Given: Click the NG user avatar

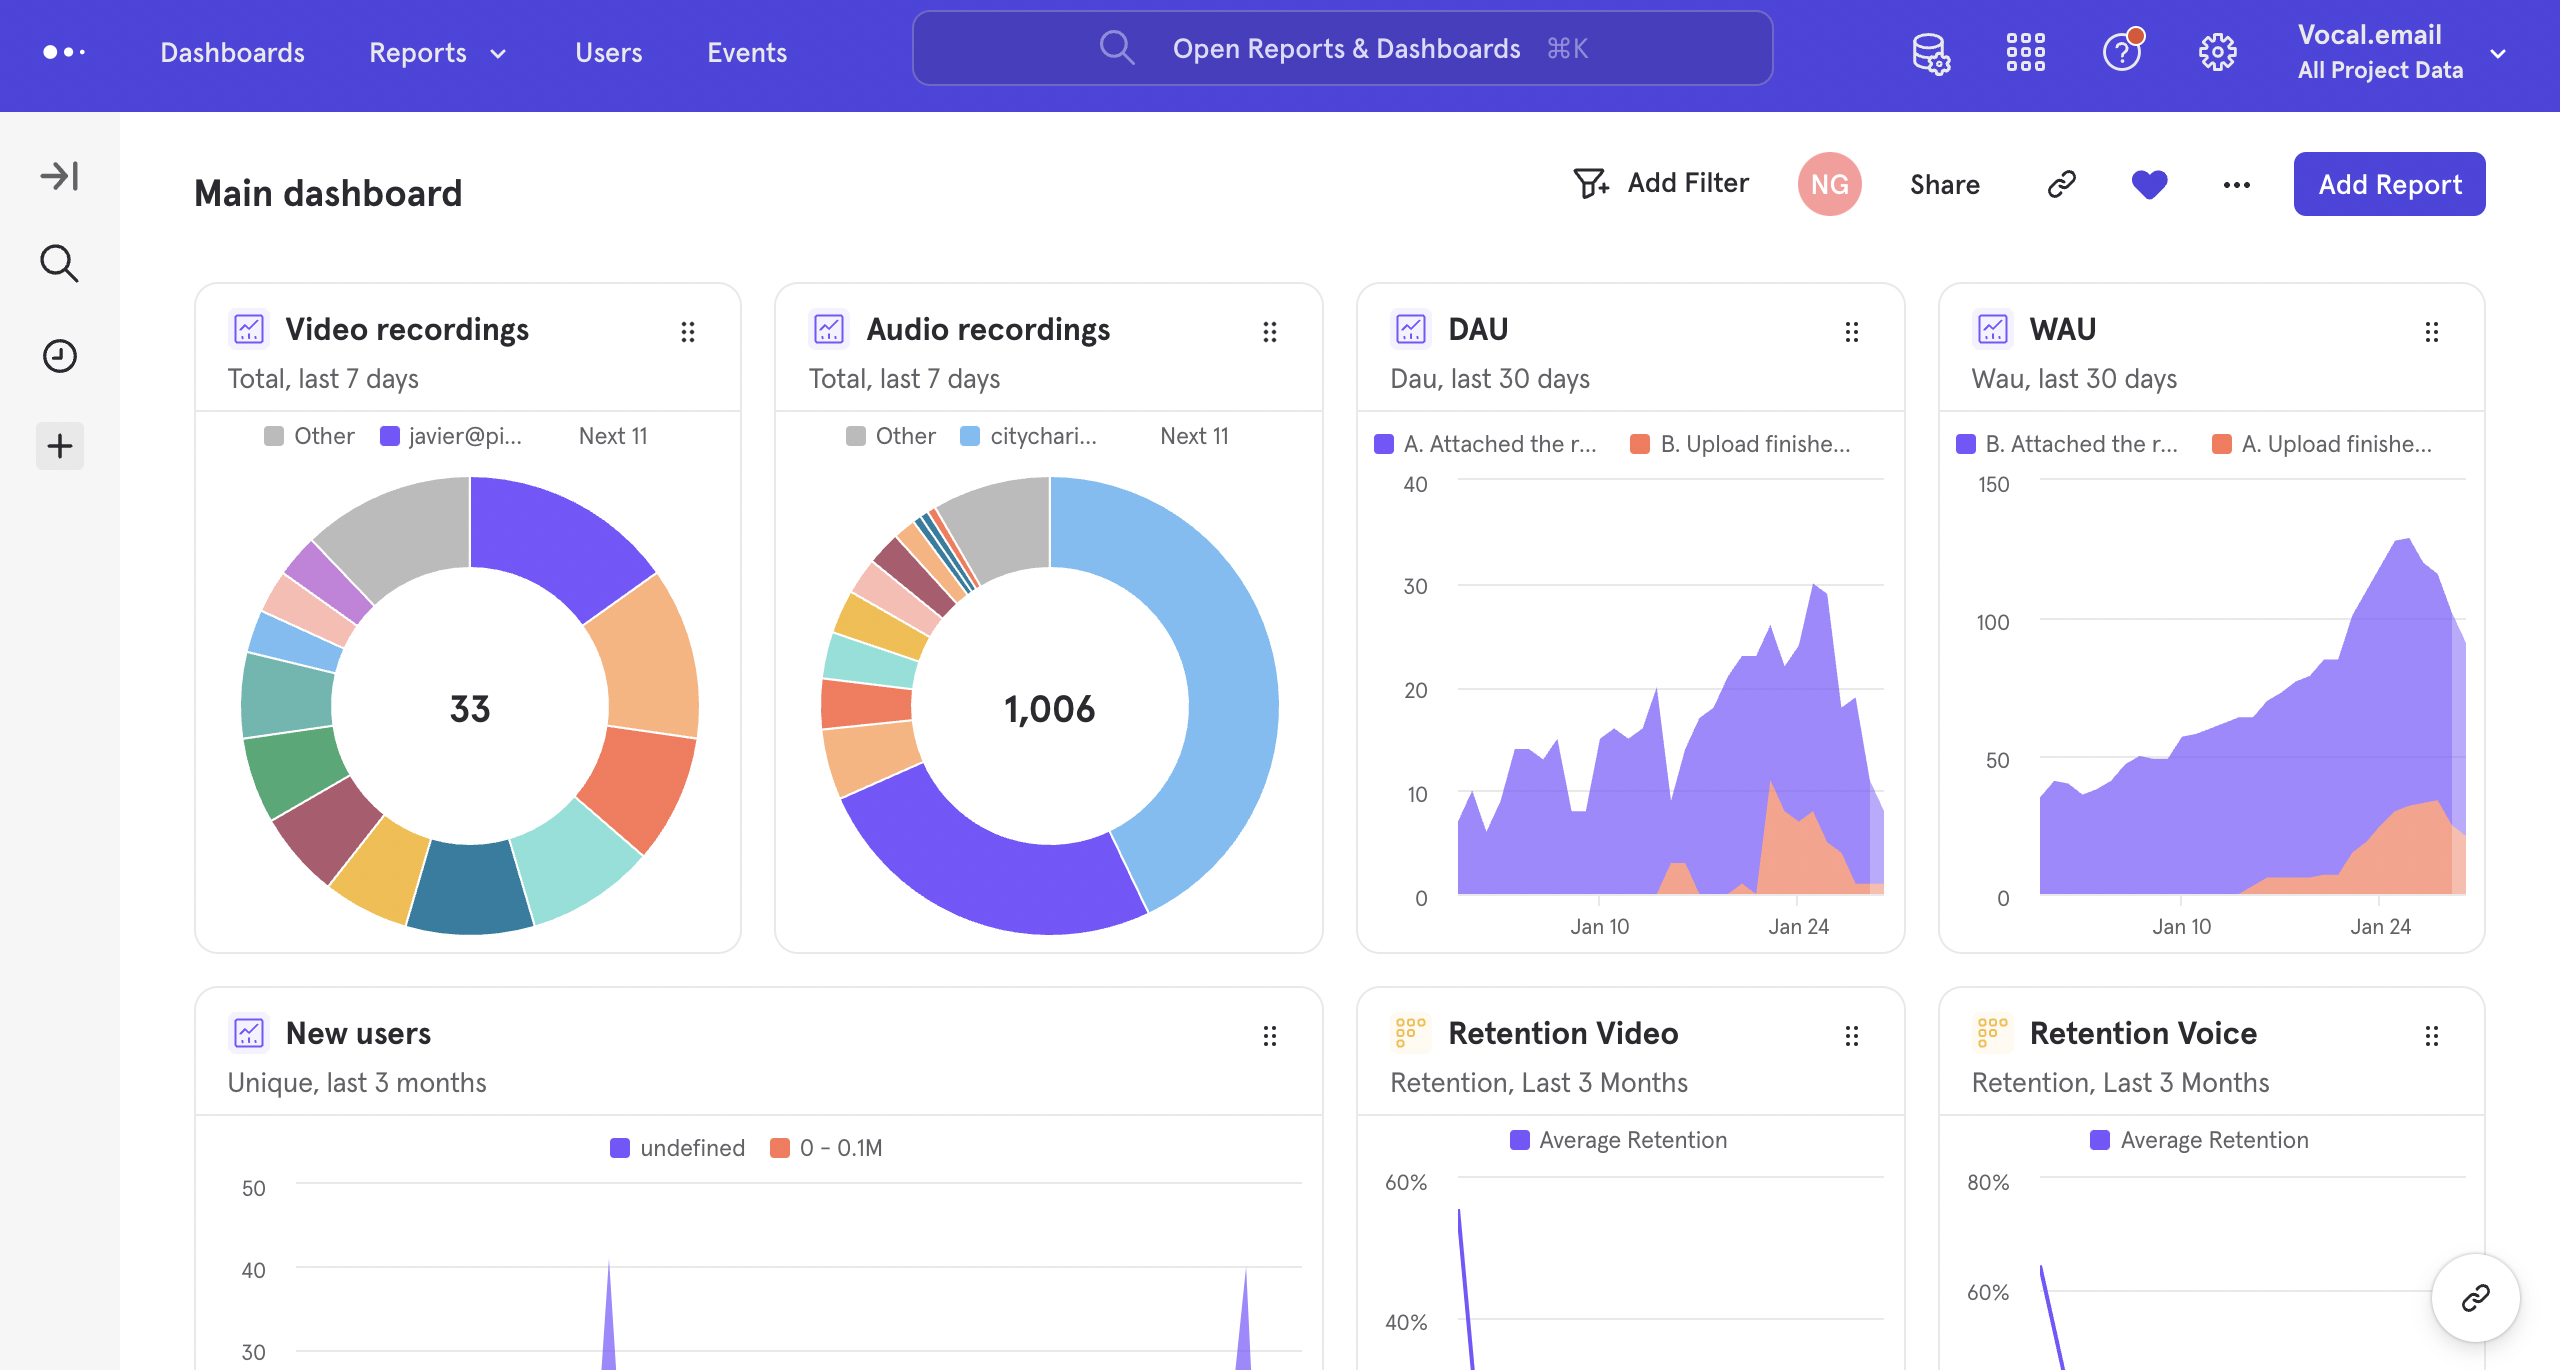Looking at the screenshot, I should coord(1829,184).
